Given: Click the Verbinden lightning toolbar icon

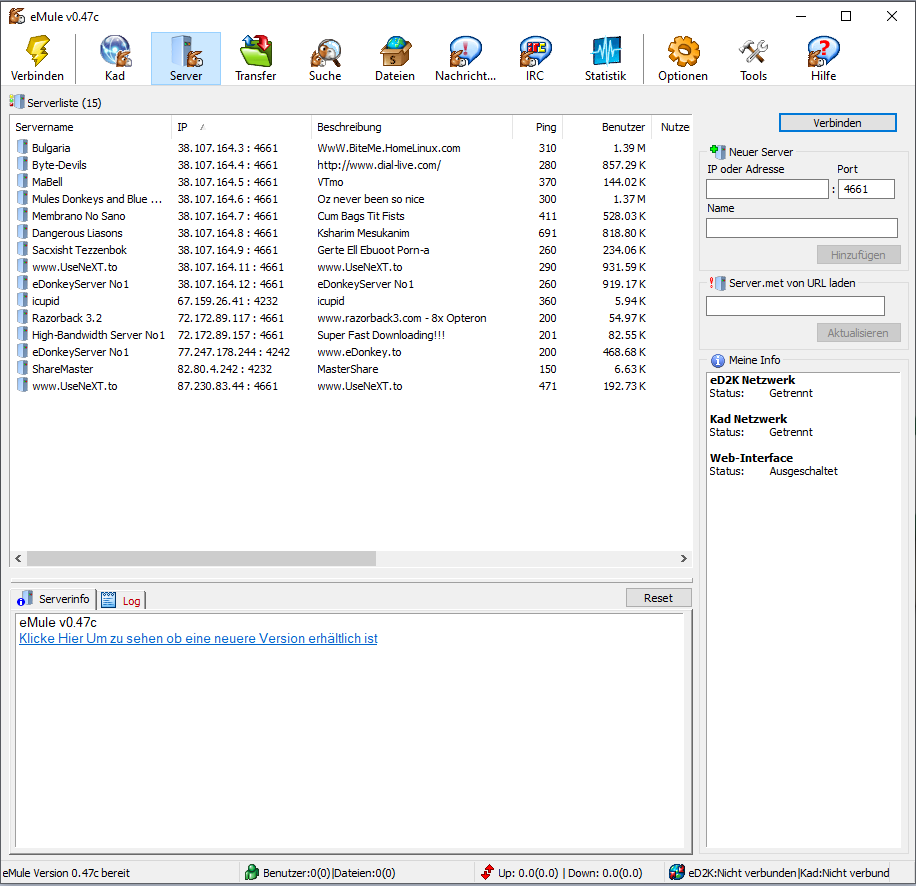Looking at the screenshot, I should pyautogui.click(x=37, y=58).
